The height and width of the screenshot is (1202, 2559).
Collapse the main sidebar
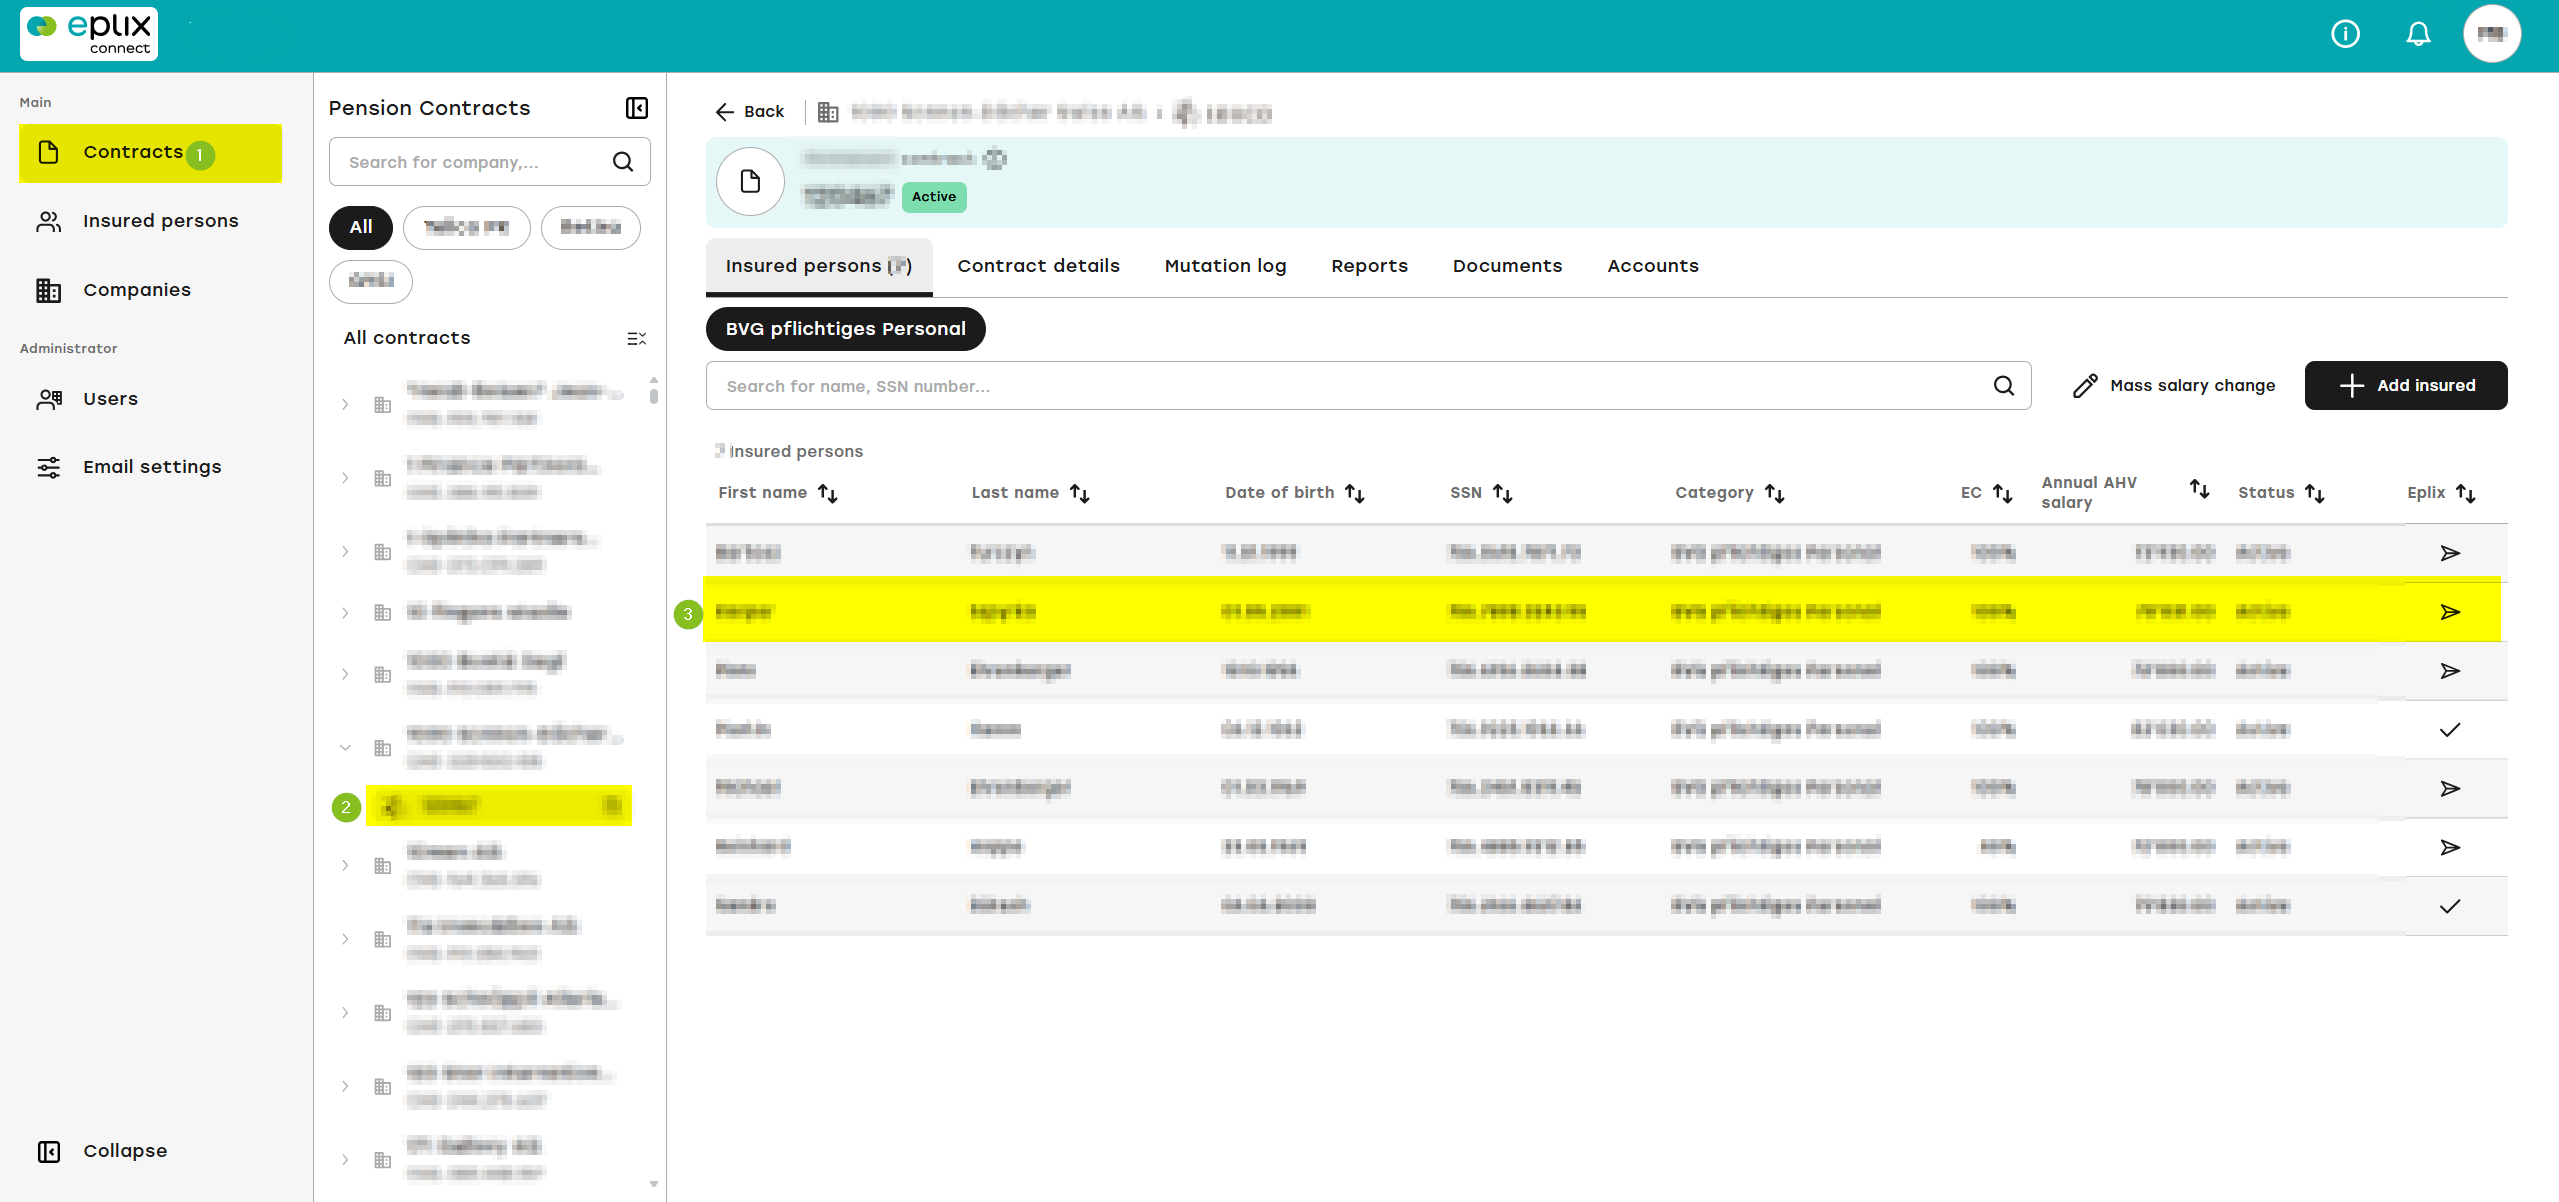pyautogui.click(x=103, y=1151)
